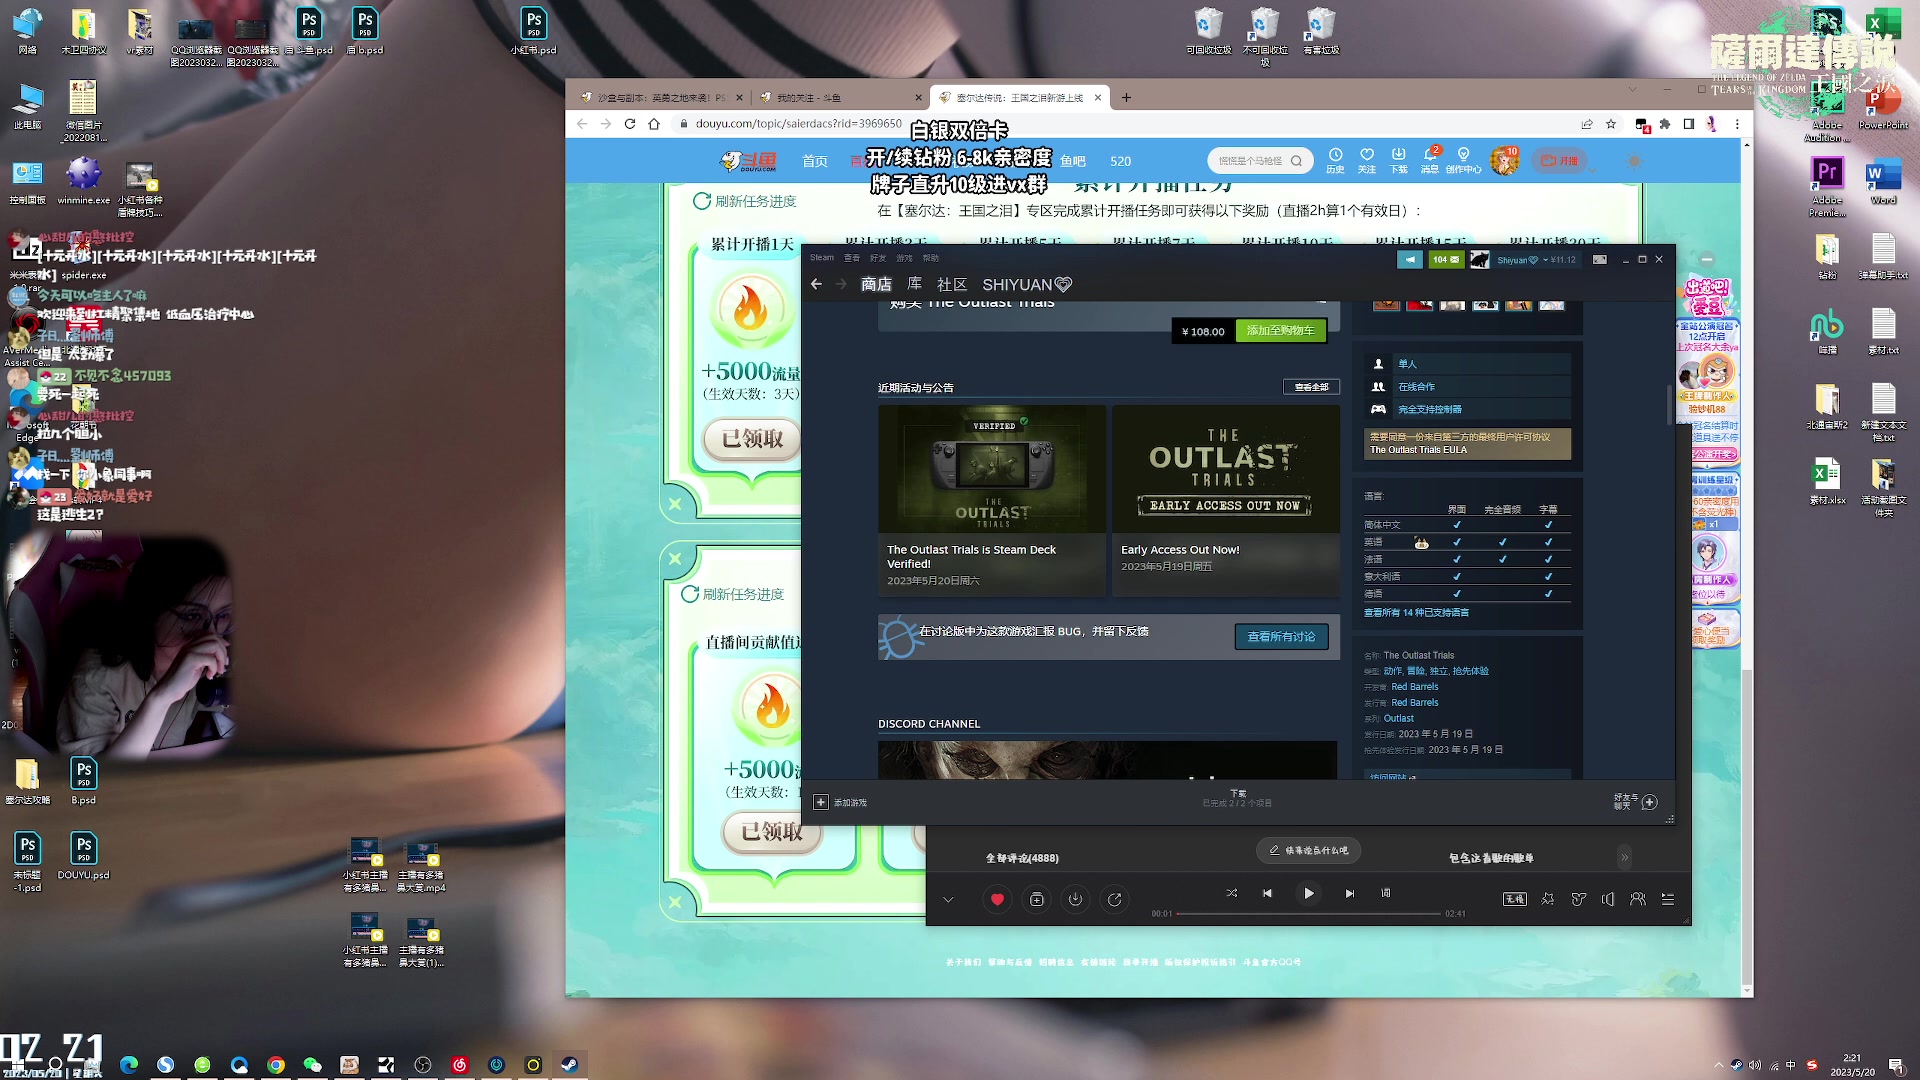Open the volume control speaker icon
Screen dimensions: 1920x1080
coord(1608,899)
